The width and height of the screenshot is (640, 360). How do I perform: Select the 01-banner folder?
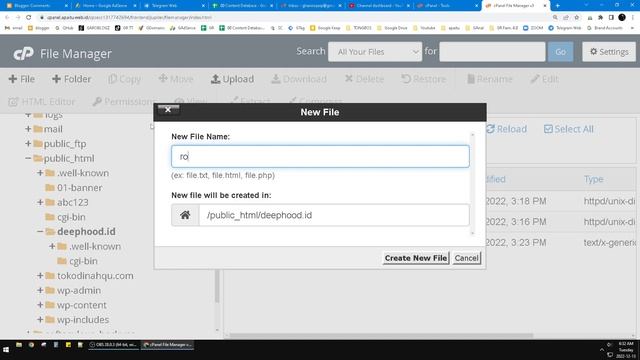coord(80,188)
